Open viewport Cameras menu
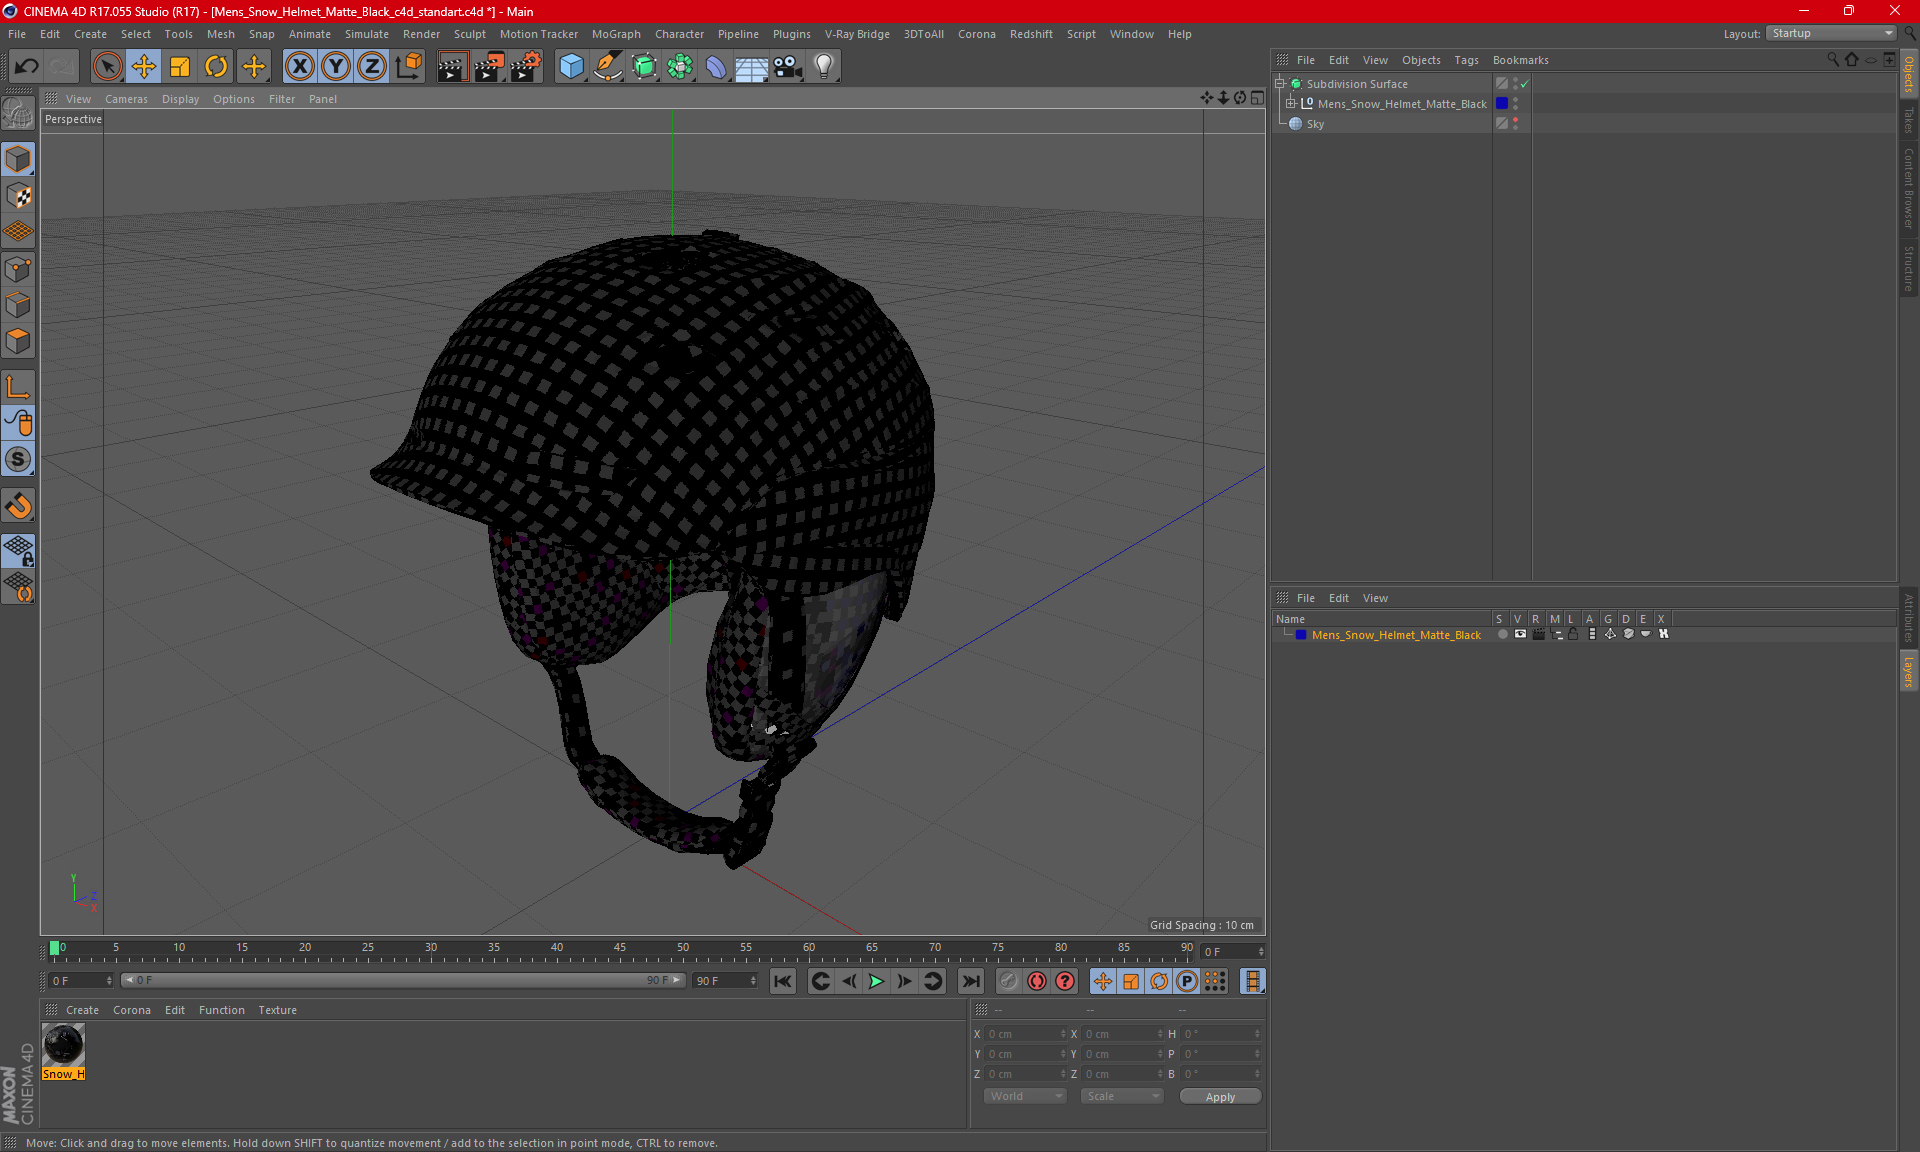This screenshot has height=1152, width=1920. [126, 99]
